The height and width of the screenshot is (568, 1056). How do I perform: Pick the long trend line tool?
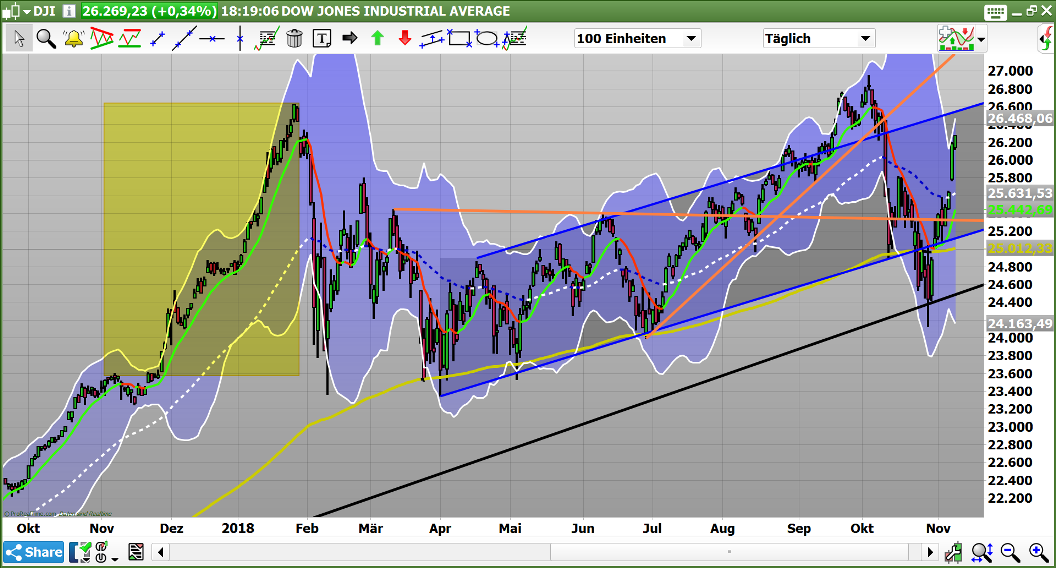(x=184, y=38)
